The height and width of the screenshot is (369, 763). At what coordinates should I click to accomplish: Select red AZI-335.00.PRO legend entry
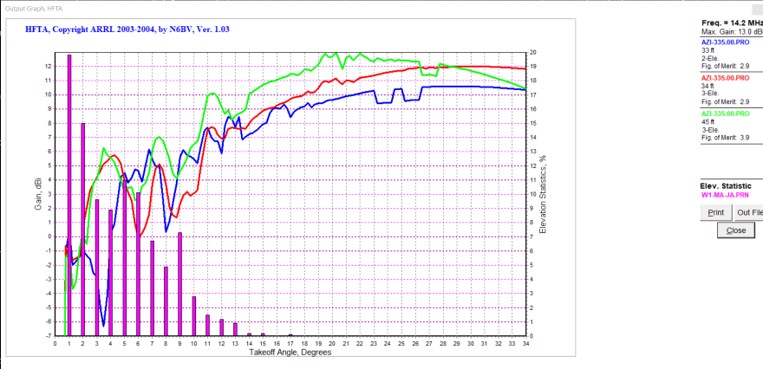(x=725, y=78)
